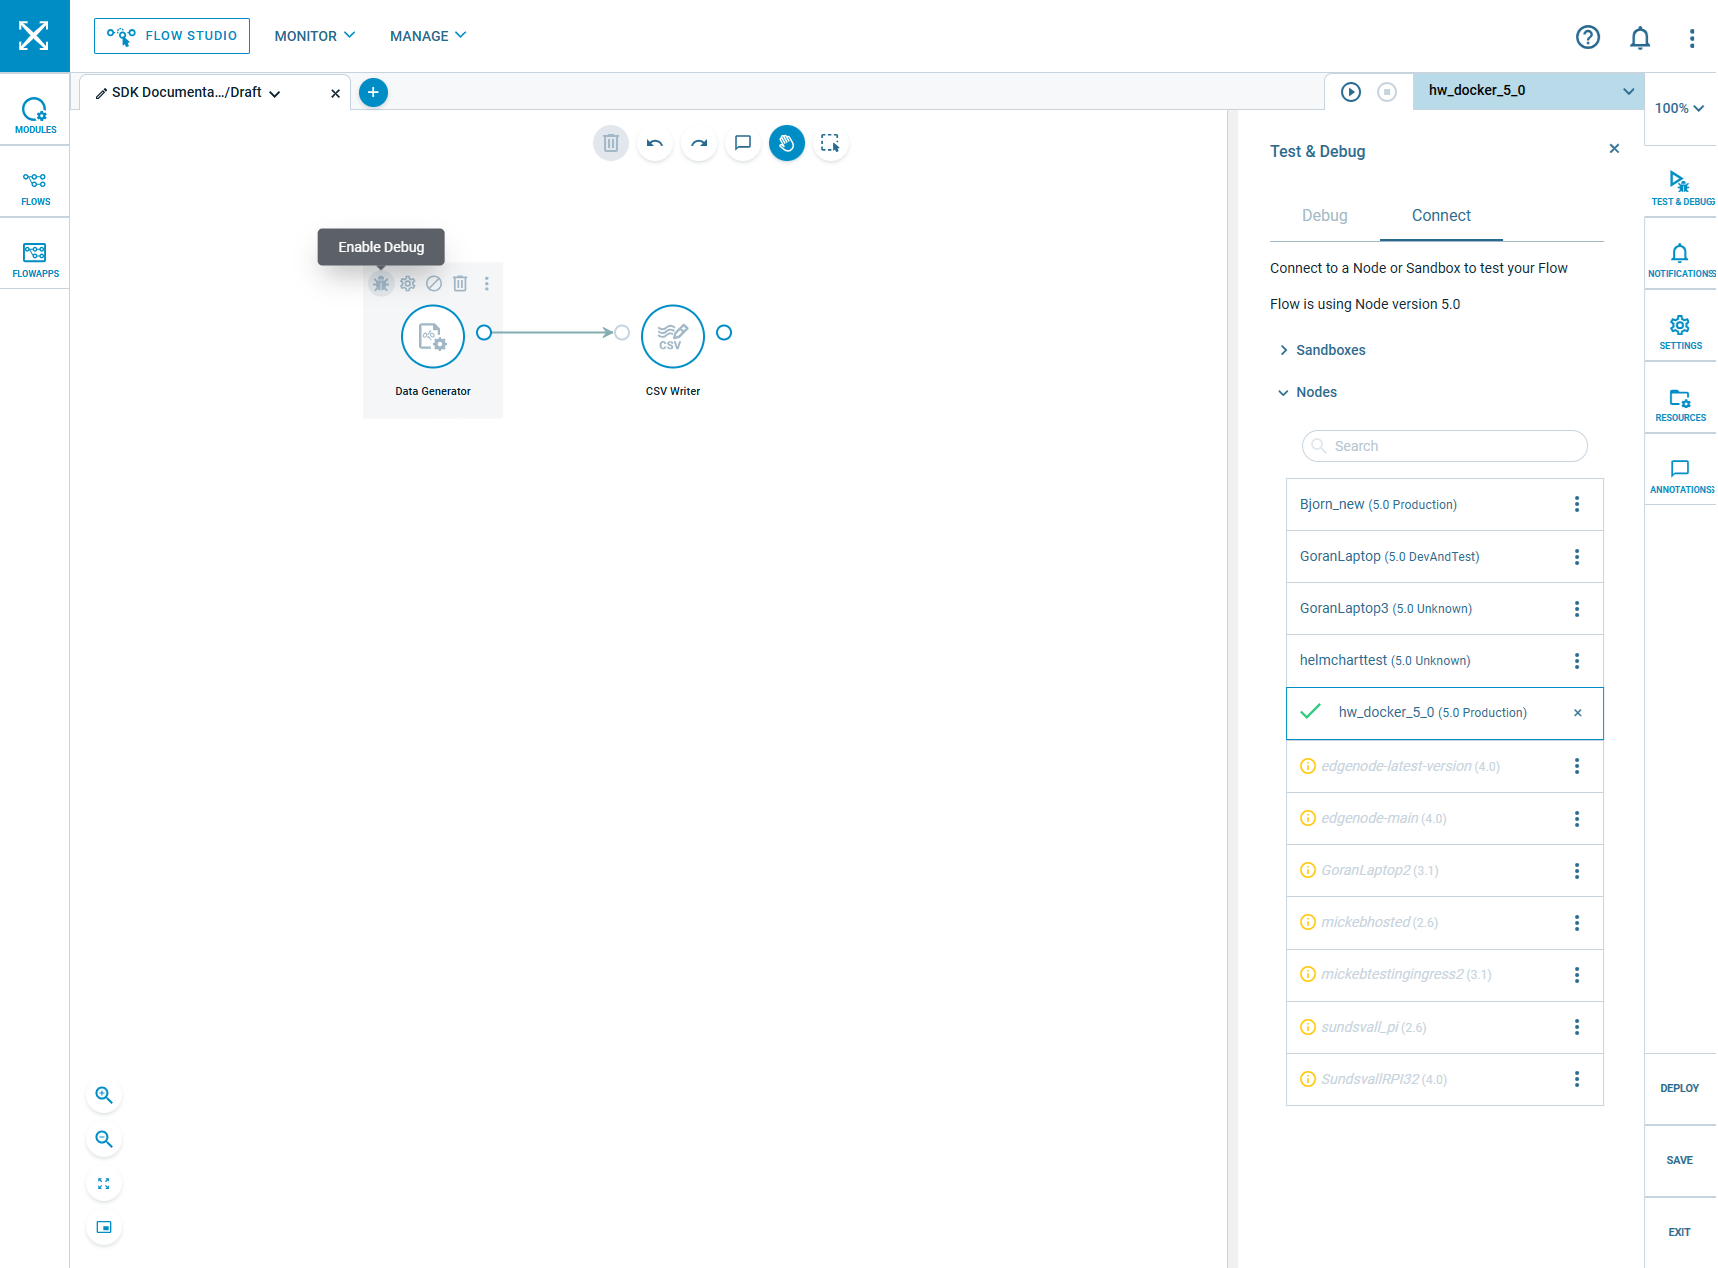The width and height of the screenshot is (1718, 1268).
Task: Disable the Data Generator node
Action: [x=434, y=284]
